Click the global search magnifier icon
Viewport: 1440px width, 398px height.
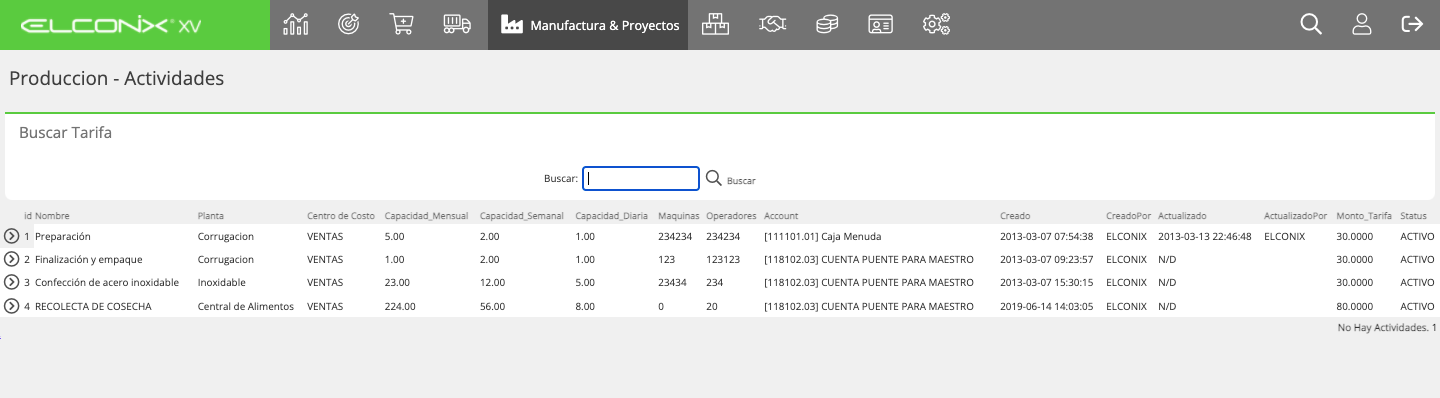point(1311,25)
